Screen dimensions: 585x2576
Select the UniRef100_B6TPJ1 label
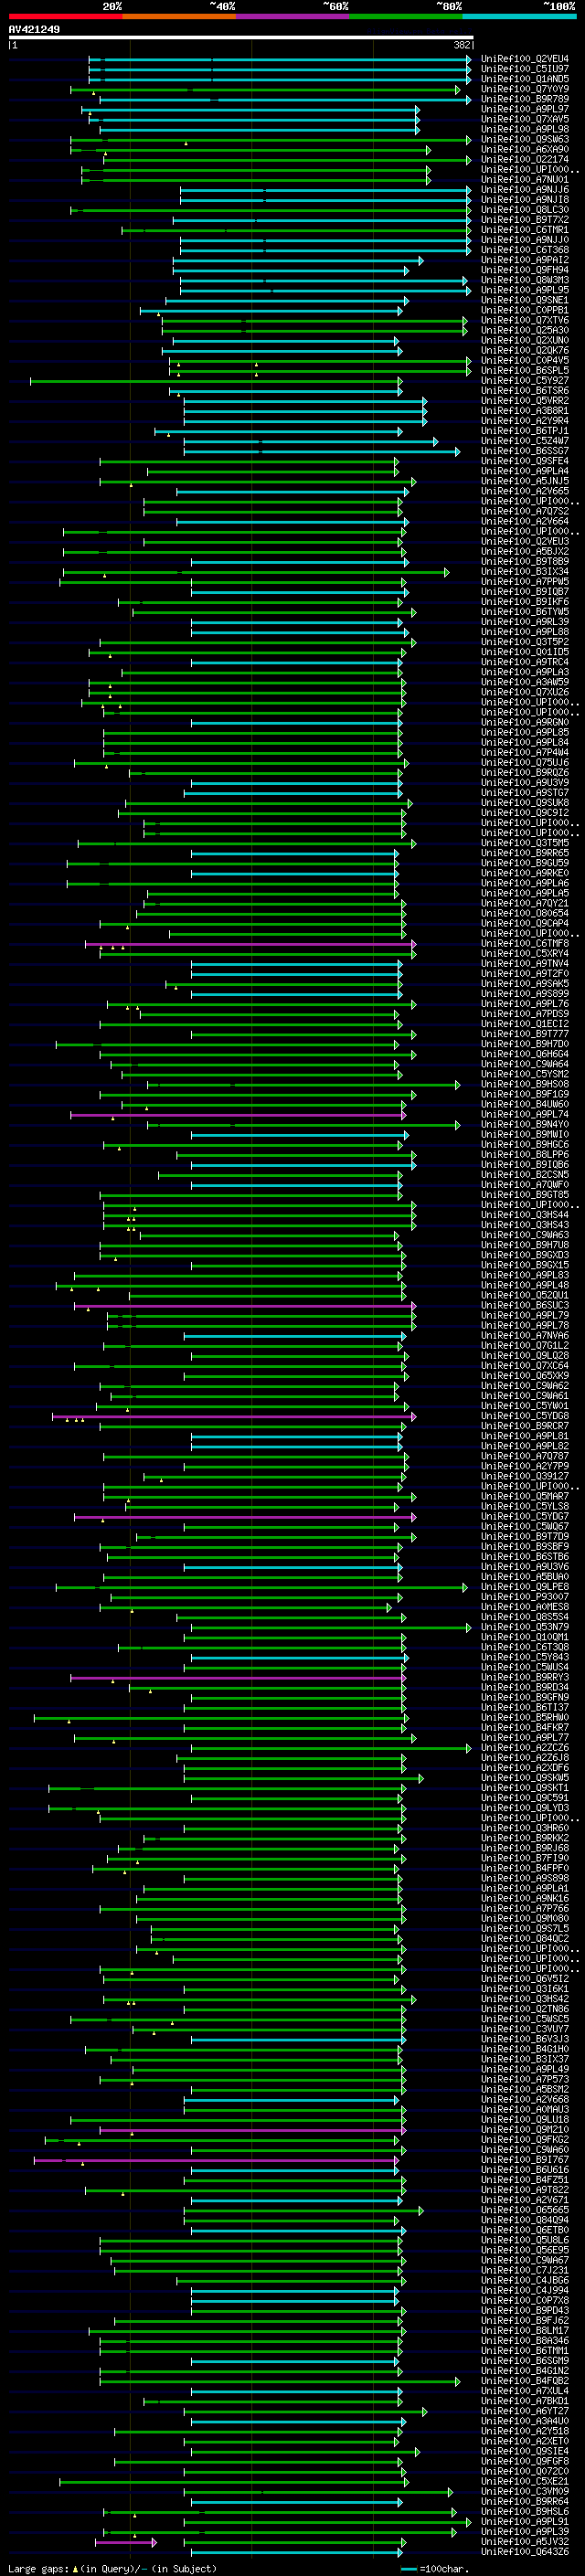click(x=525, y=431)
